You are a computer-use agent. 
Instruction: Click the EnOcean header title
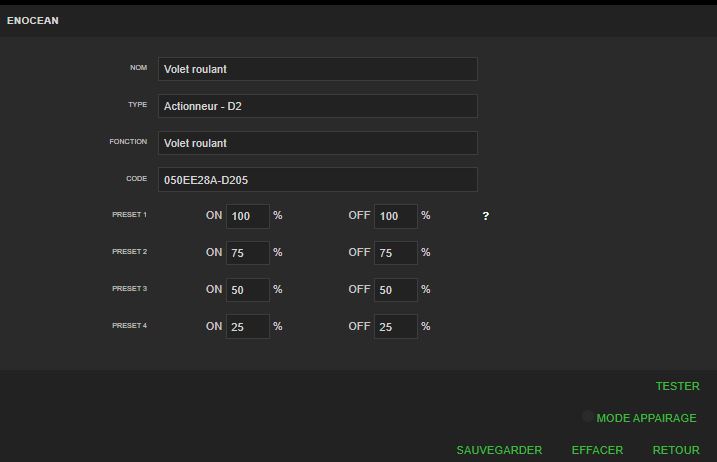tap(33, 20)
